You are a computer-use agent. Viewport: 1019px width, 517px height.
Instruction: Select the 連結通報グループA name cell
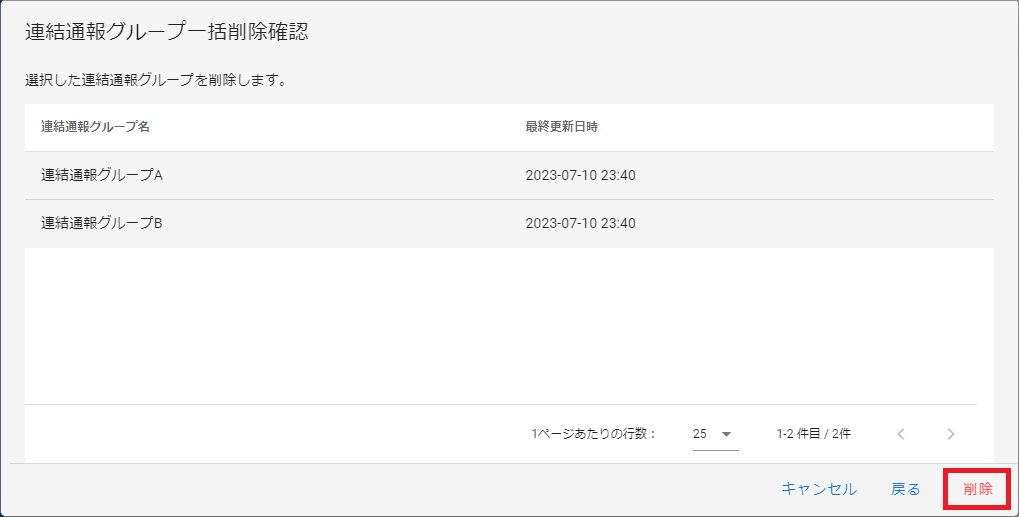[102, 175]
